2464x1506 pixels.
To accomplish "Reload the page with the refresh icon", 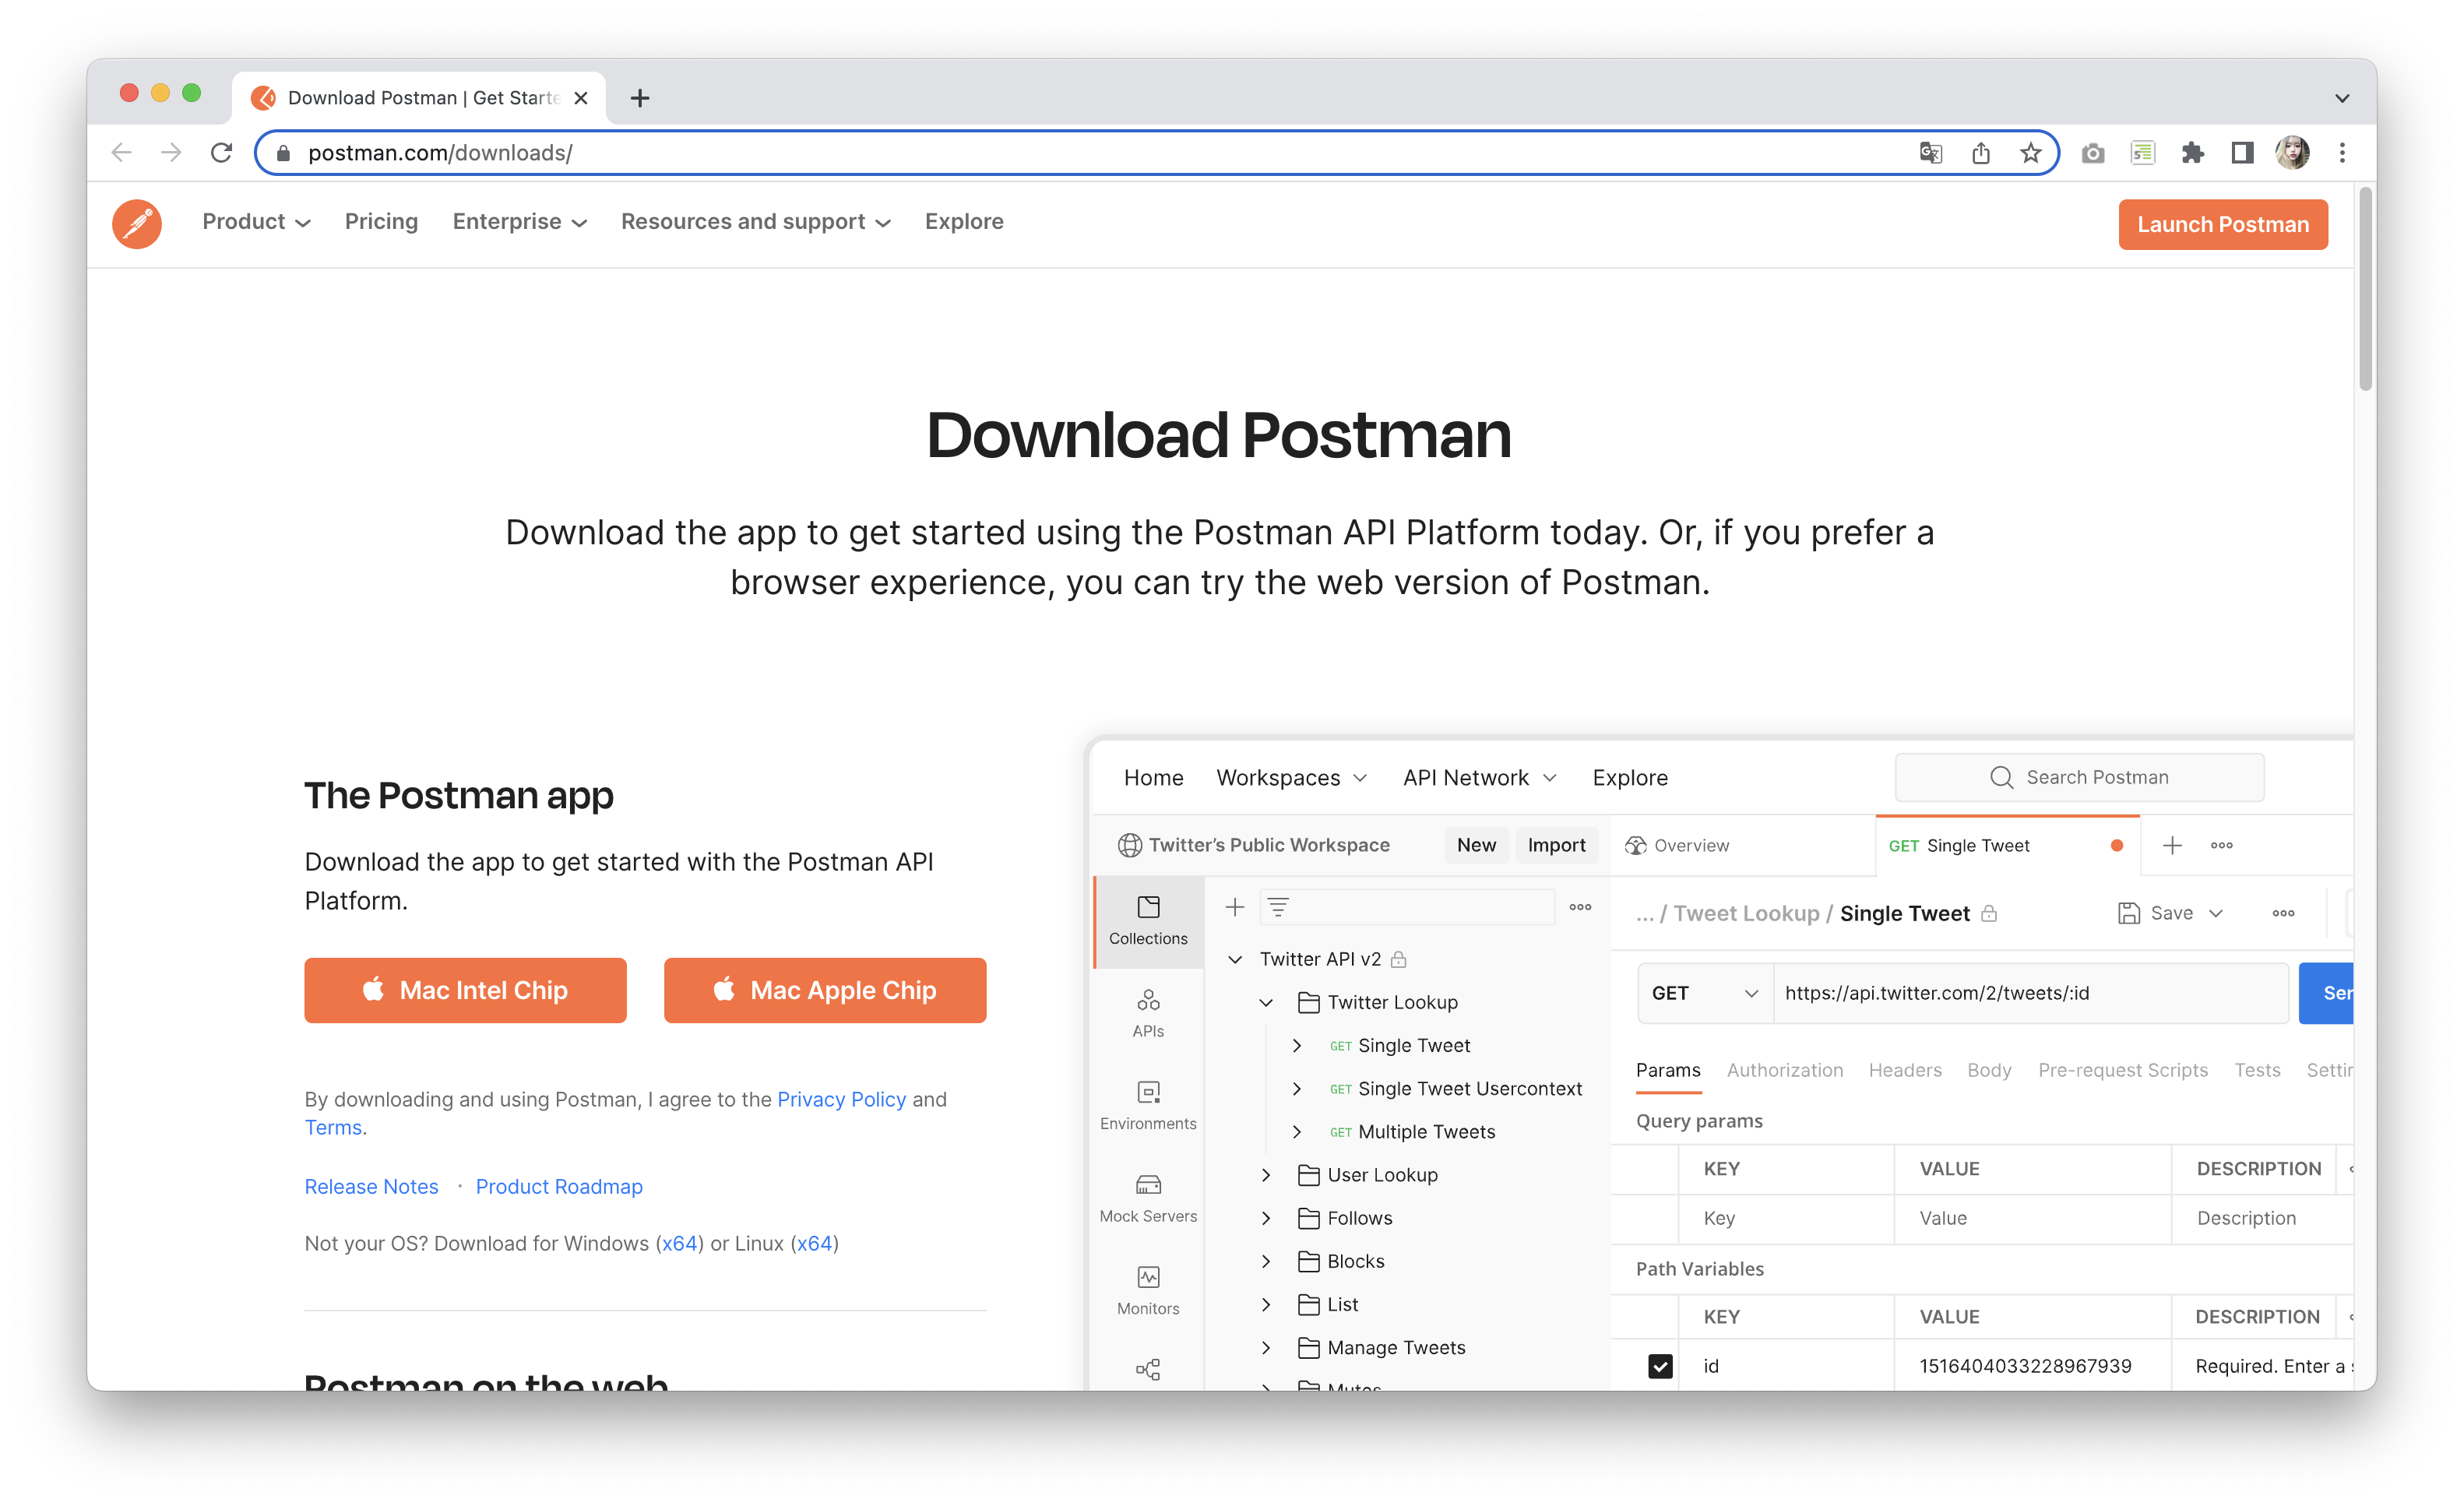I will coord(222,152).
